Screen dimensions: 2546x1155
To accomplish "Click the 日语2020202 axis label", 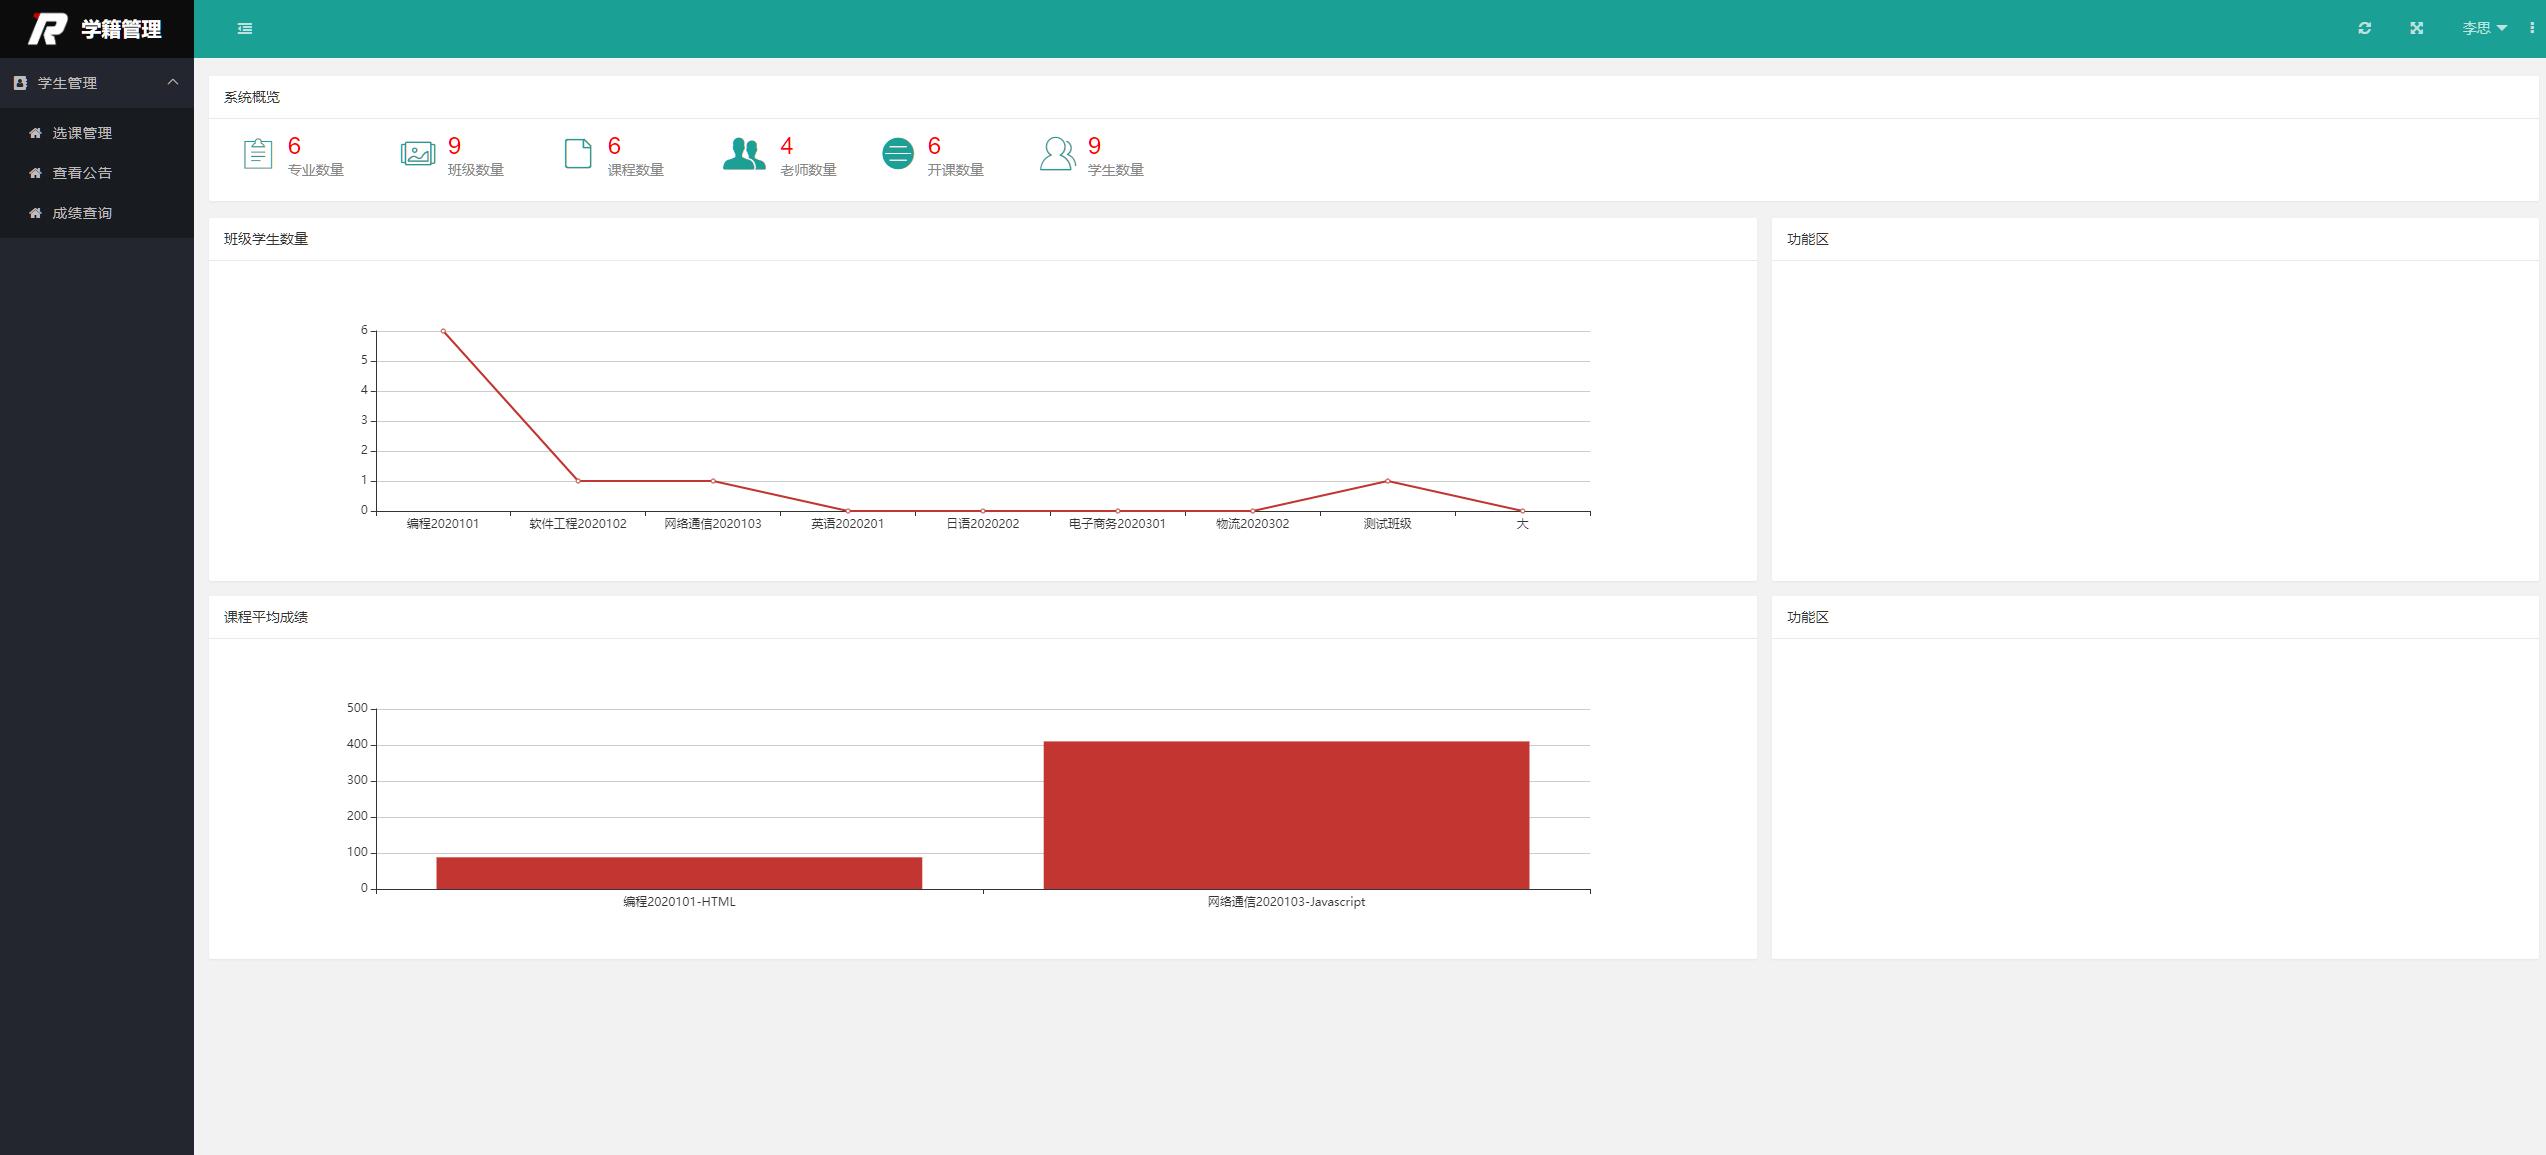I will point(983,524).
